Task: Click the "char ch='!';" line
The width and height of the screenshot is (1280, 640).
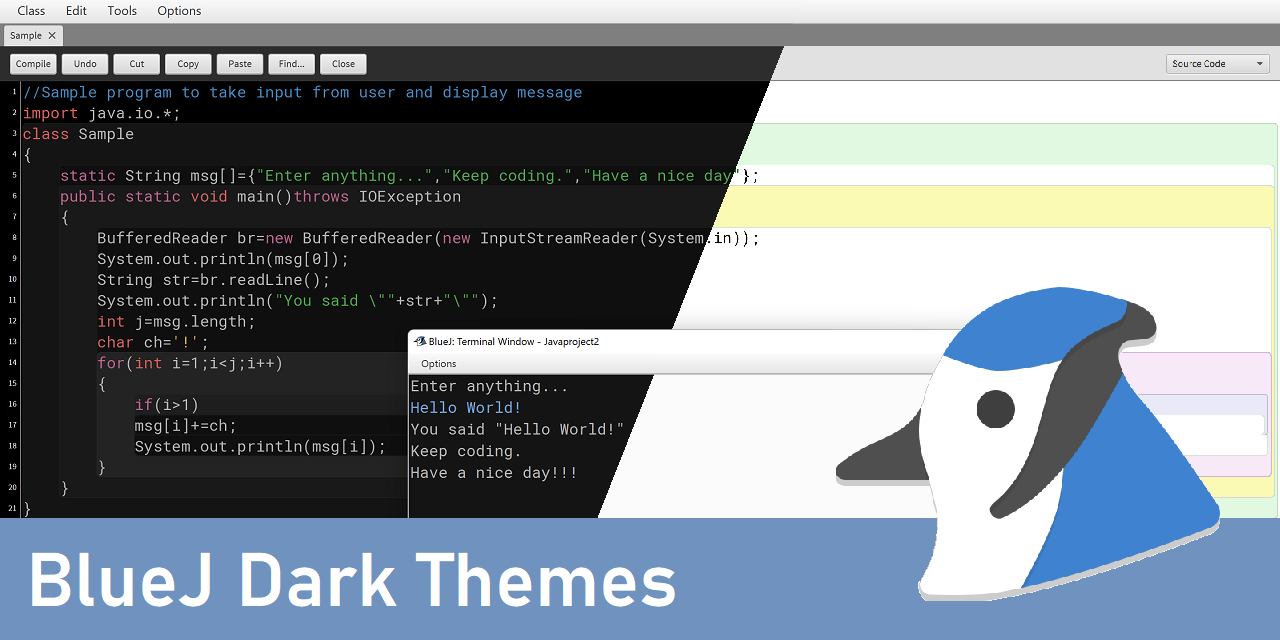Action: (153, 342)
